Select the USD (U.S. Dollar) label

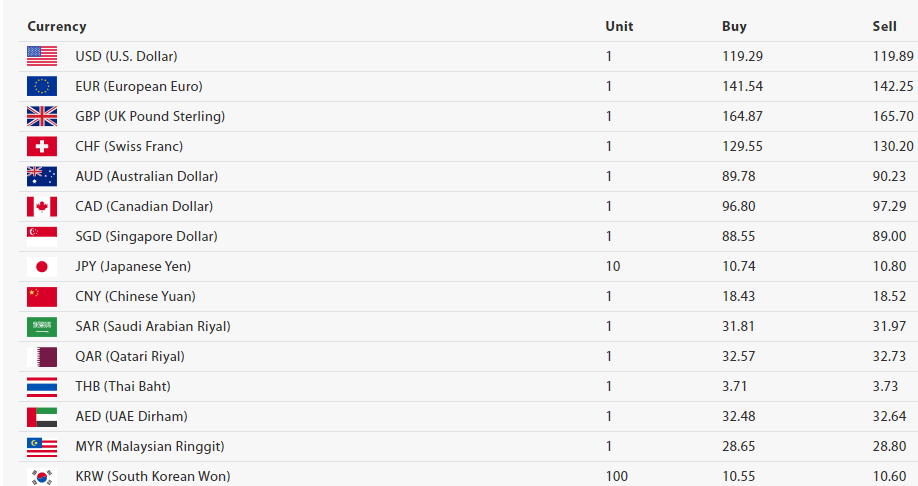(x=126, y=56)
